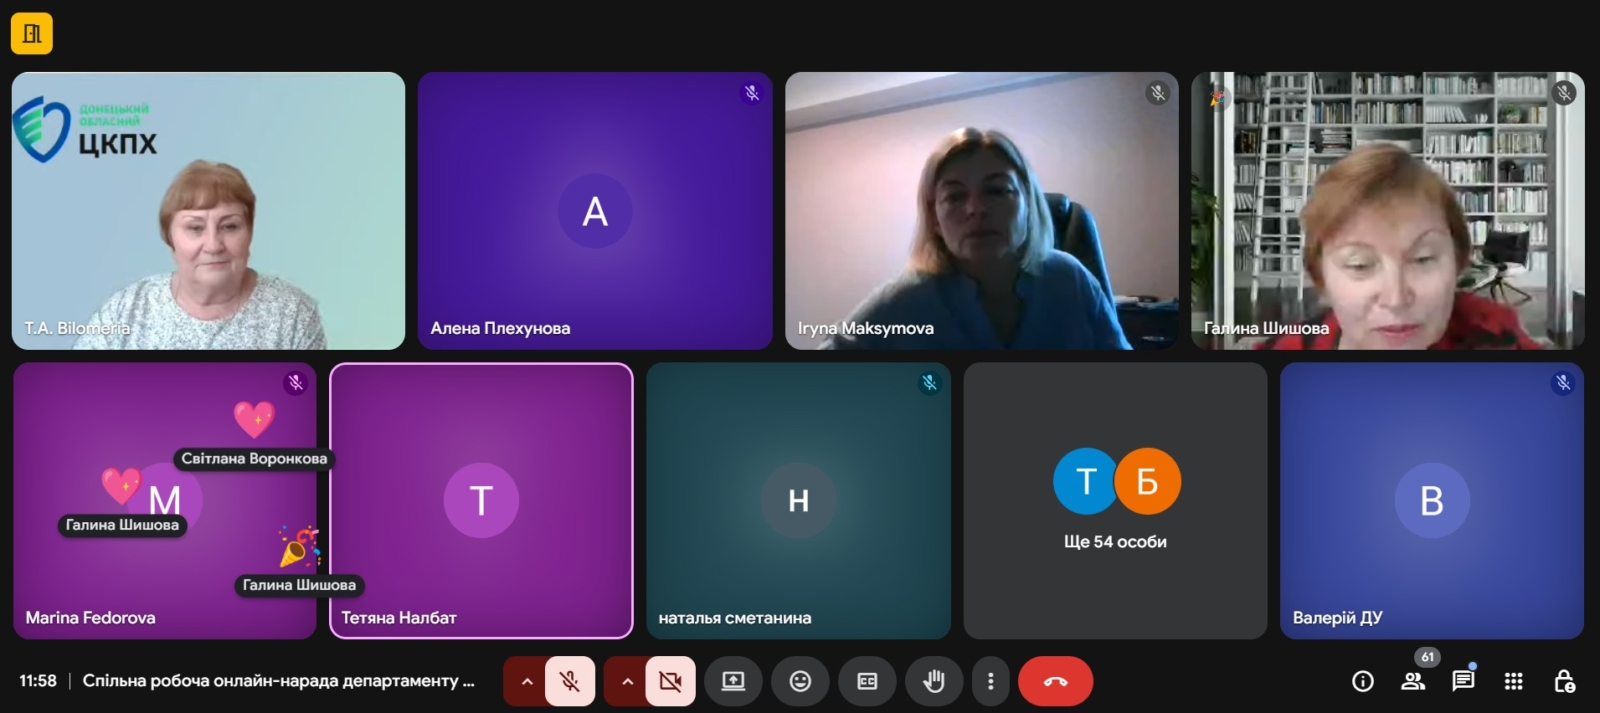Show the participants list with 61 badge
1600x713 pixels.
point(1413,681)
